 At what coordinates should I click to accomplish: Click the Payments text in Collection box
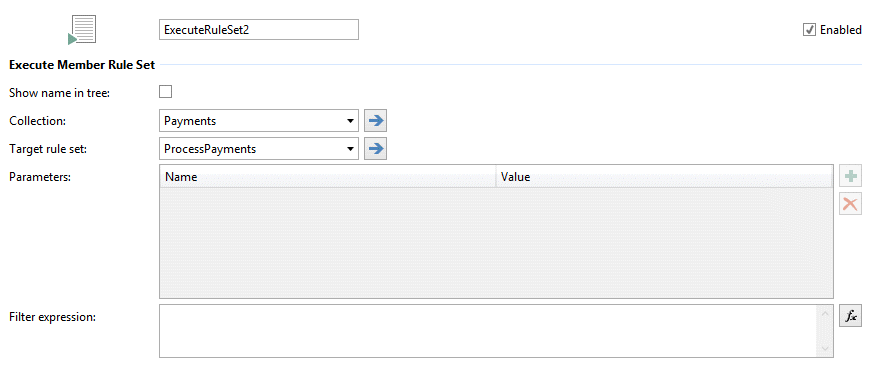pyautogui.click(x=190, y=121)
